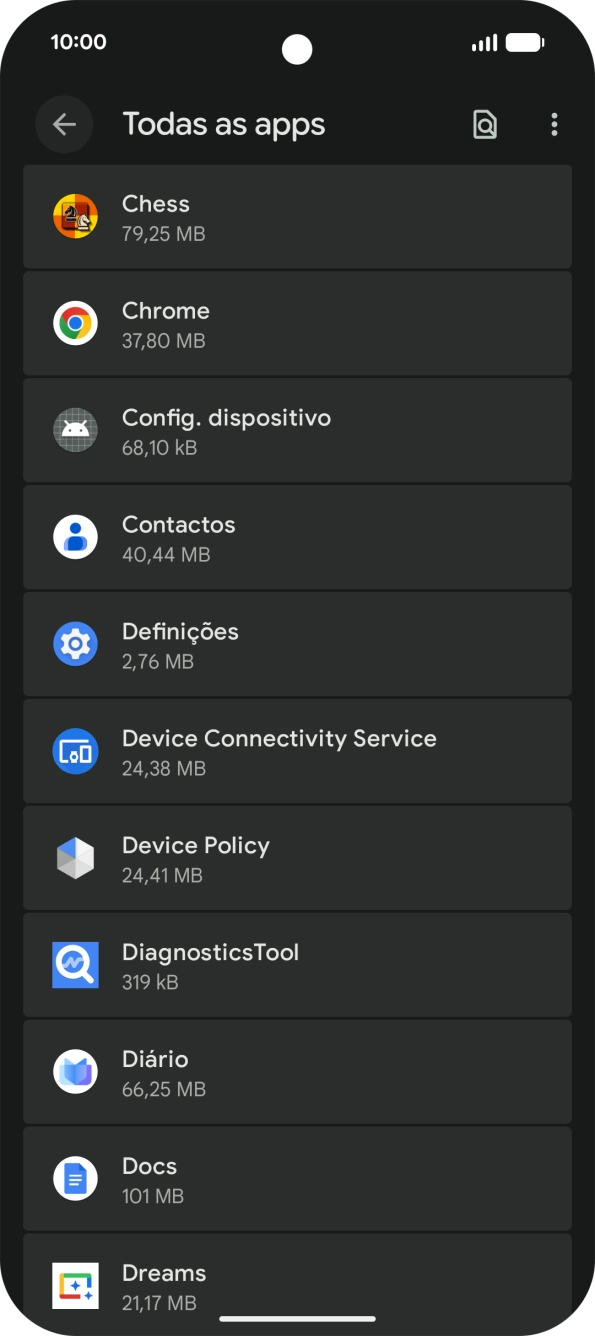The image size is (595, 1336).
Task: Tap the back arrow button
Action: (64, 125)
